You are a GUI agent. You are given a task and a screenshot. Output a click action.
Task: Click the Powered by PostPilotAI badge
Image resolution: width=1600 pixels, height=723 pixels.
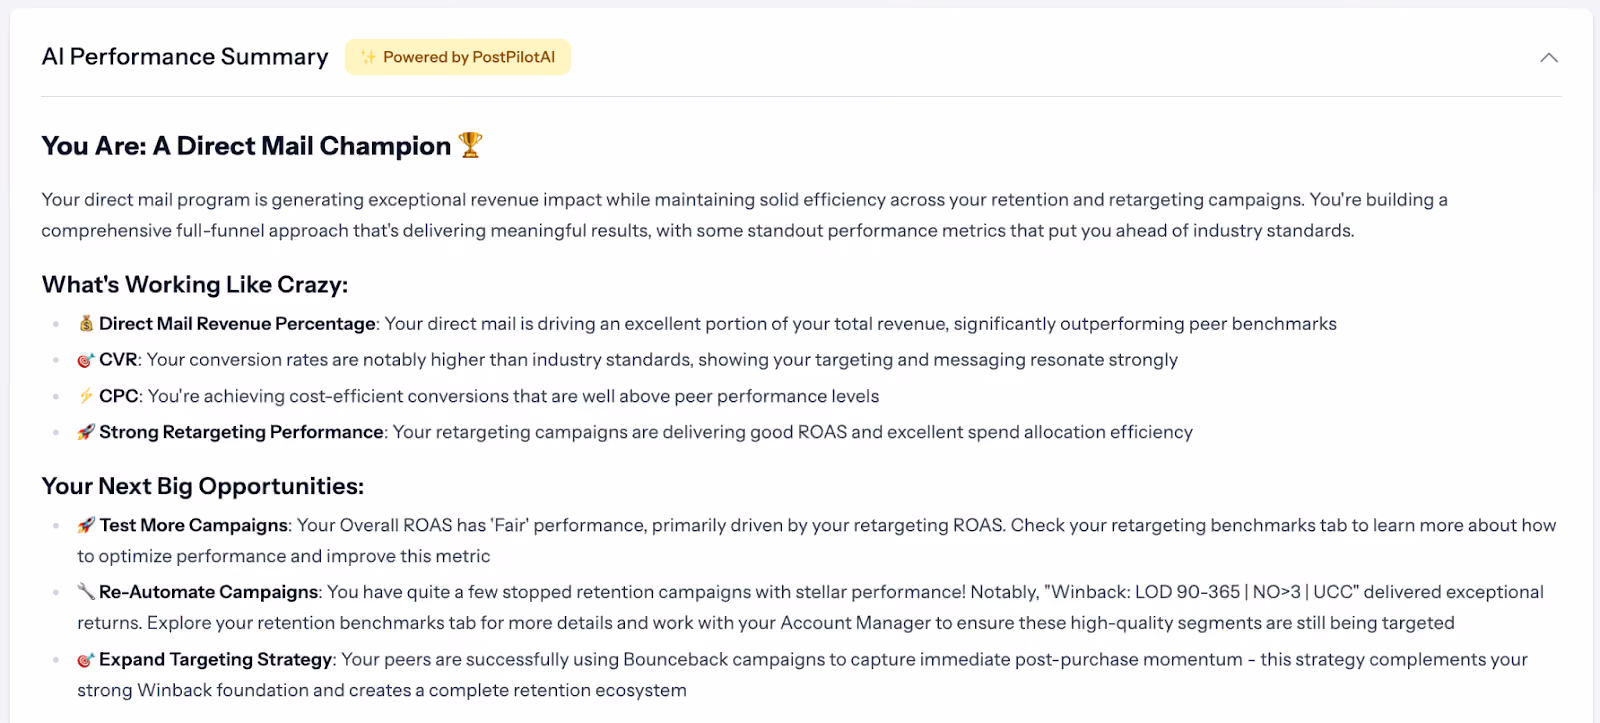coord(458,57)
